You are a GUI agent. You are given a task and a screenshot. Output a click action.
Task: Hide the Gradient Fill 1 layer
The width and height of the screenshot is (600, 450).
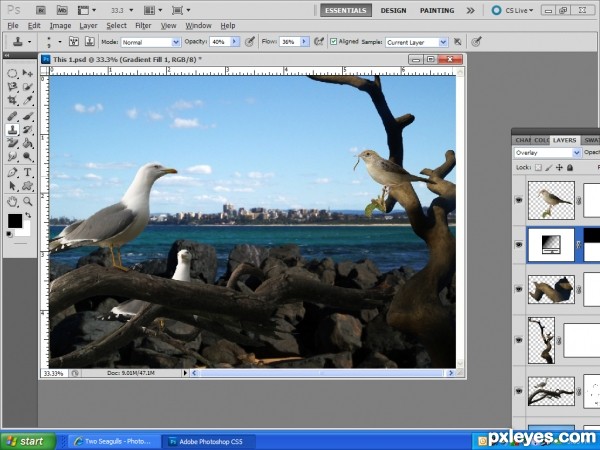pyautogui.click(x=518, y=245)
